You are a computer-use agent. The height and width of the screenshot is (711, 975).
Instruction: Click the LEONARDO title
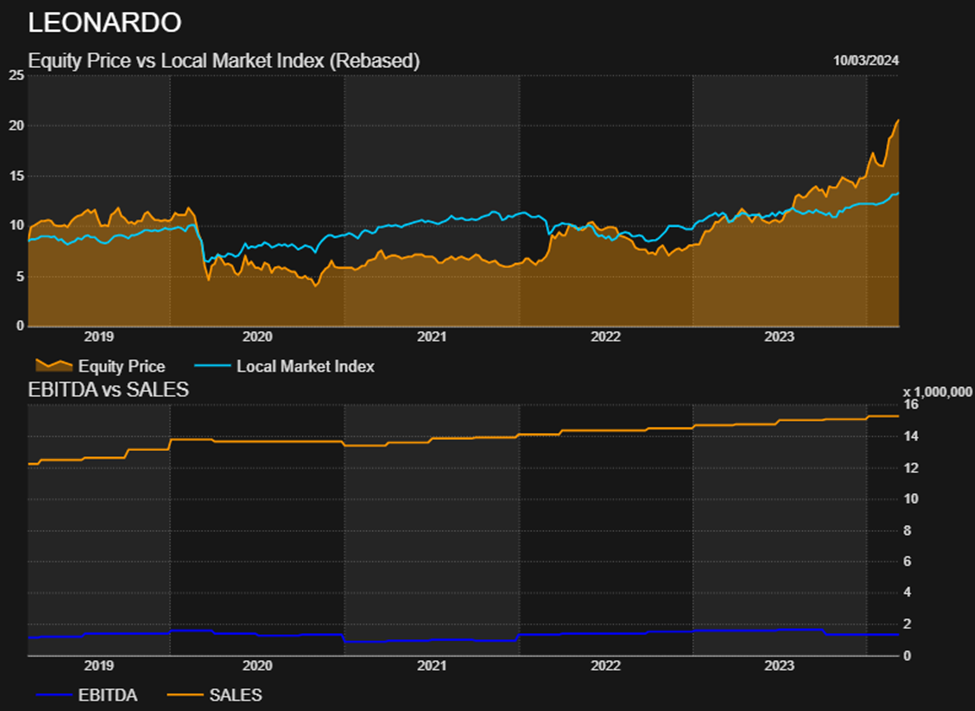[x=104, y=23]
